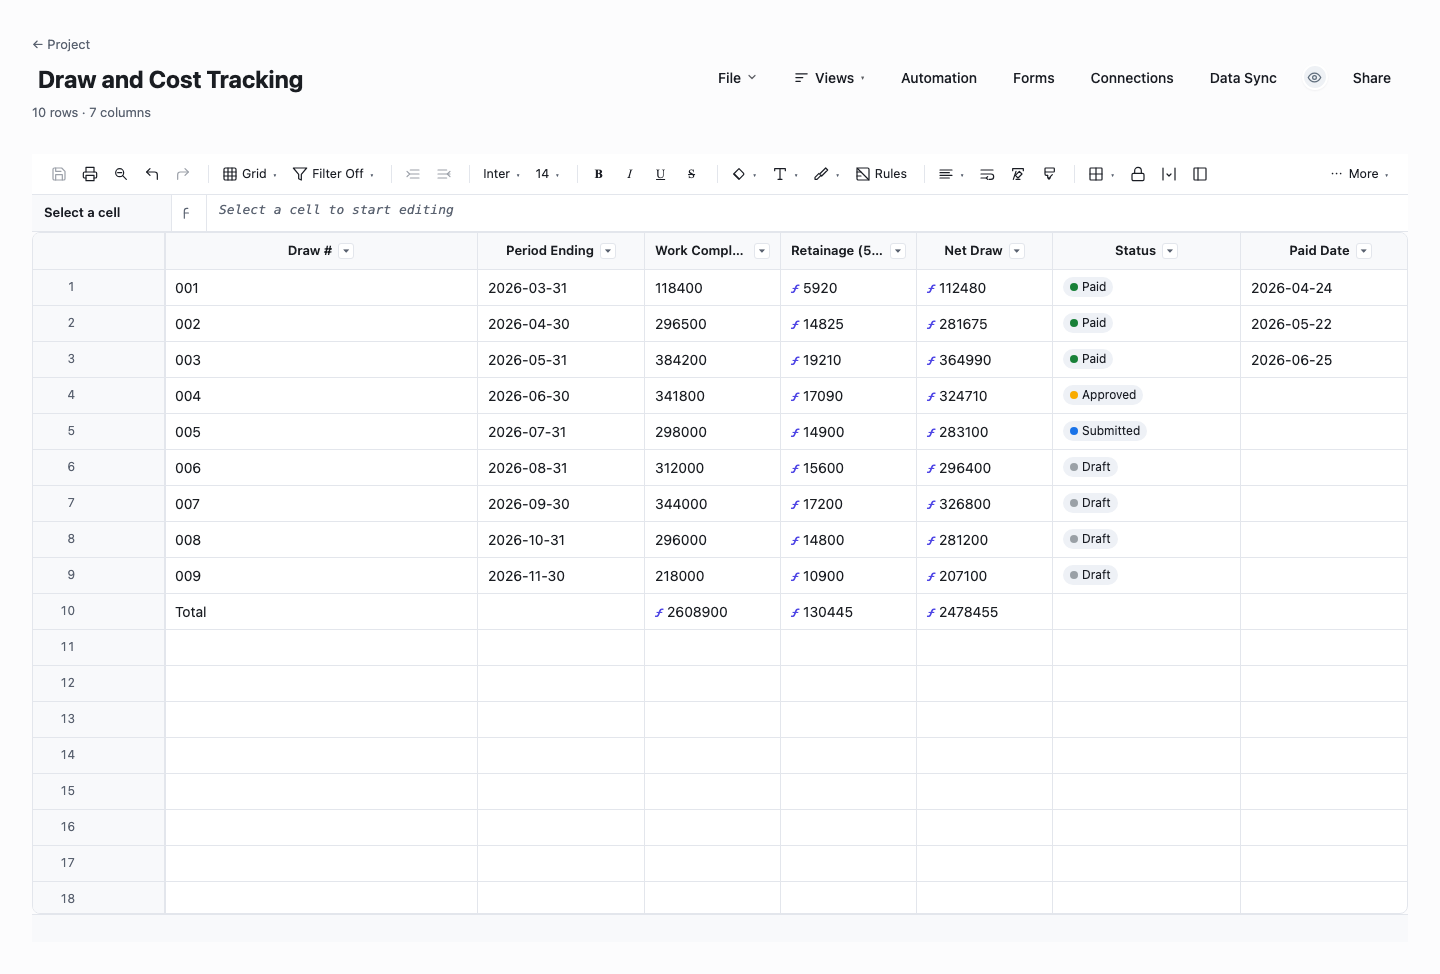
Task: Click the Share button
Action: click(x=1372, y=78)
